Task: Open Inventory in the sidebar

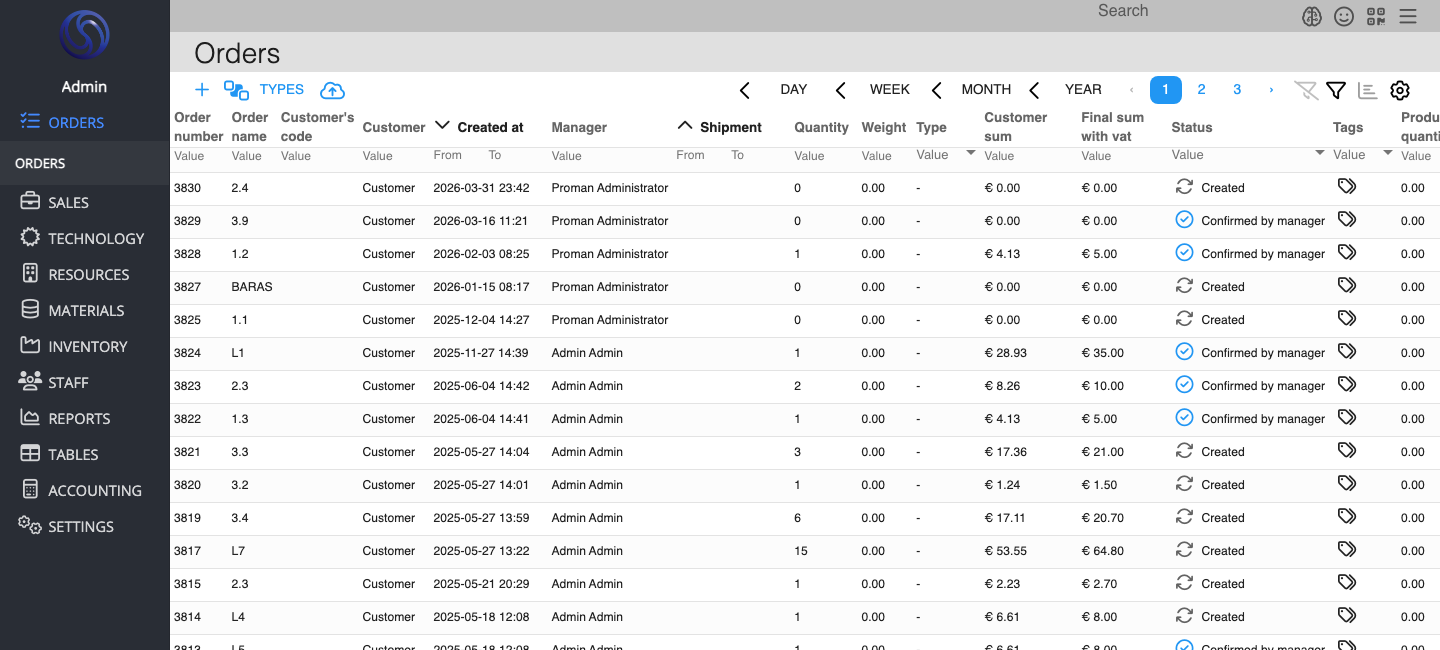Action: (87, 346)
